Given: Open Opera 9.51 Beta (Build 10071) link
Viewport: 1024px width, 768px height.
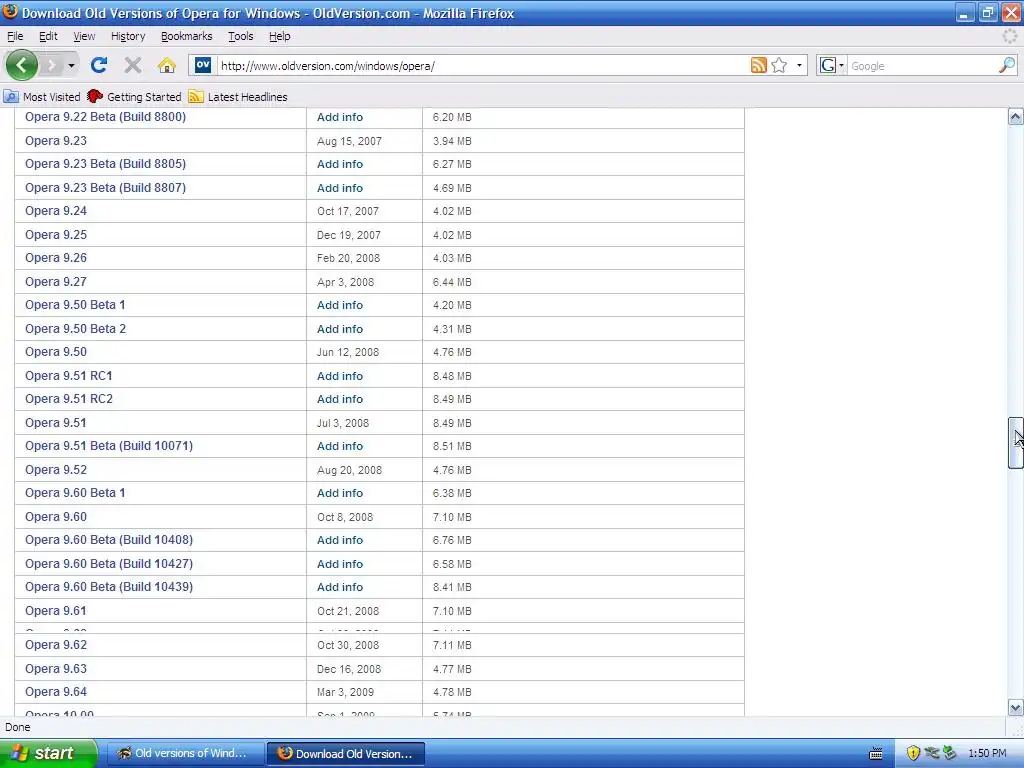Looking at the screenshot, I should pyautogui.click(x=109, y=446).
